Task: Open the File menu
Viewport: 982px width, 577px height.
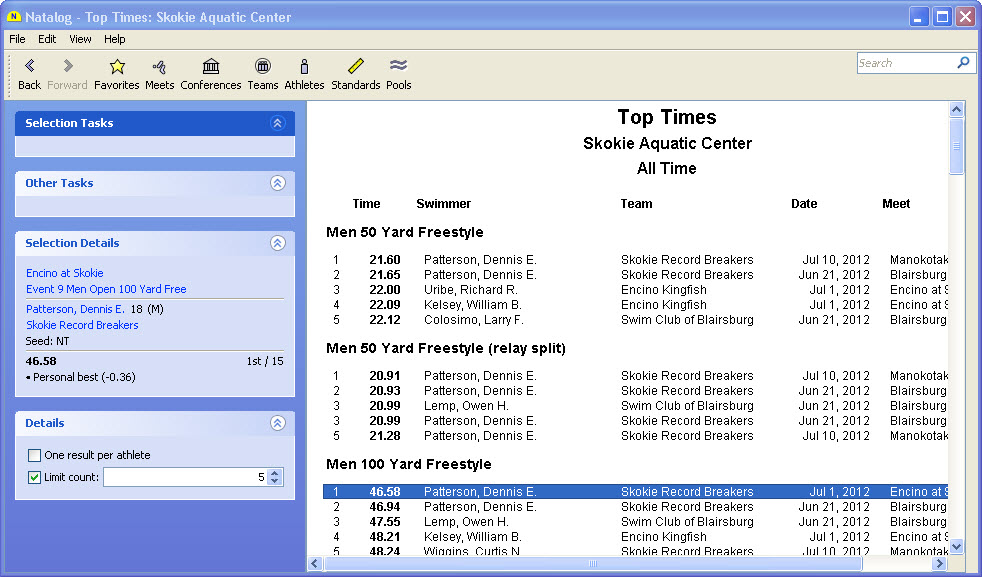Action: click(x=17, y=39)
